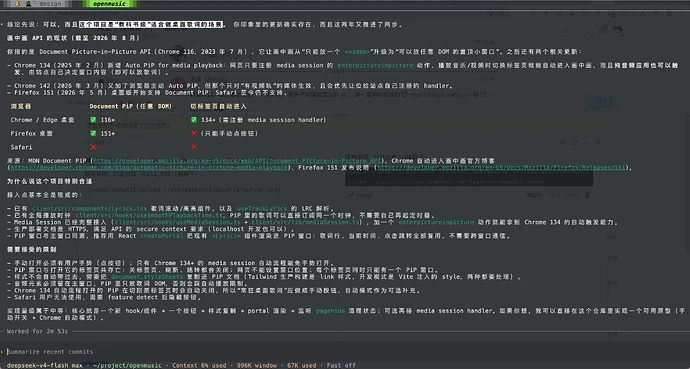
Task: Click the prompt arrow before the input
Action: click(3, 352)
